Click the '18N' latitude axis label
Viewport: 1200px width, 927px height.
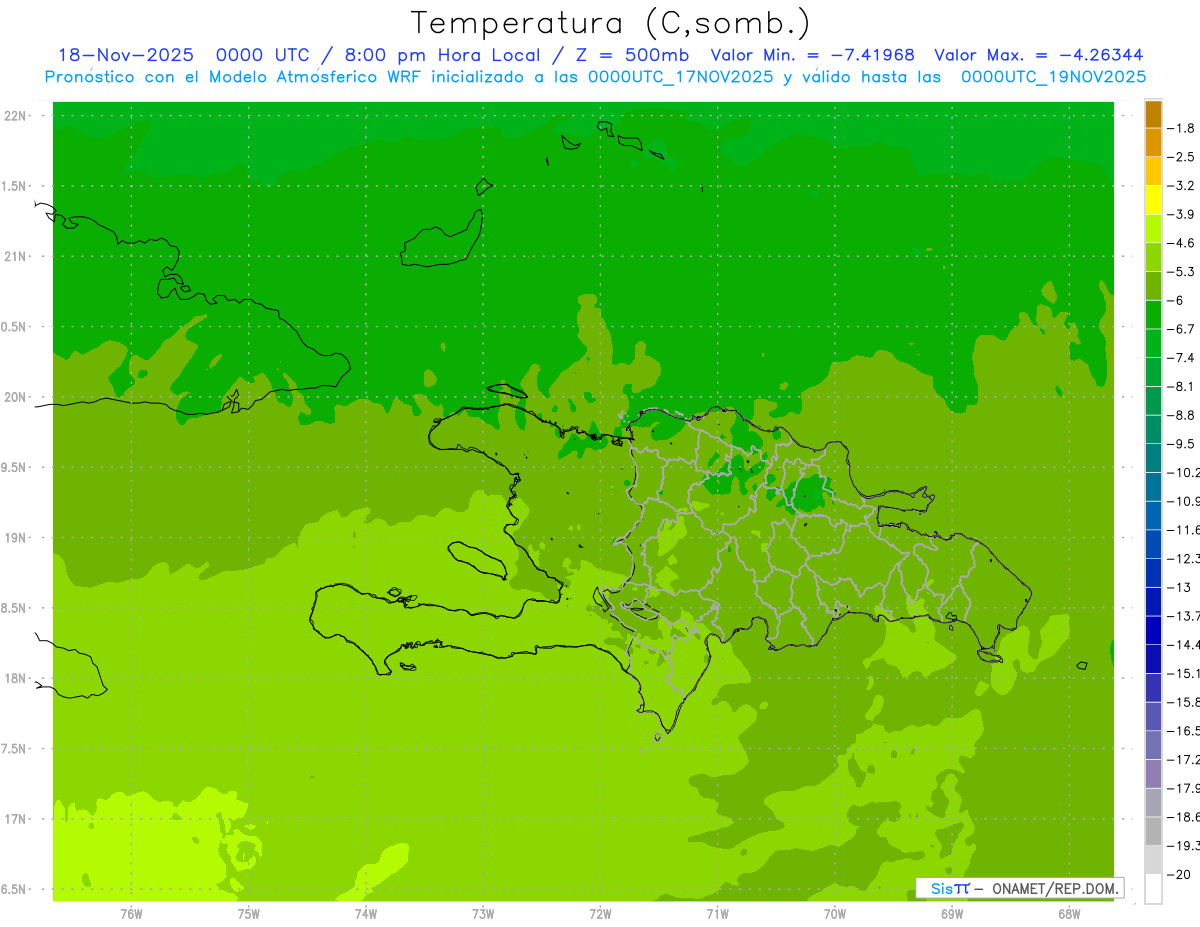tap(15, 678)
